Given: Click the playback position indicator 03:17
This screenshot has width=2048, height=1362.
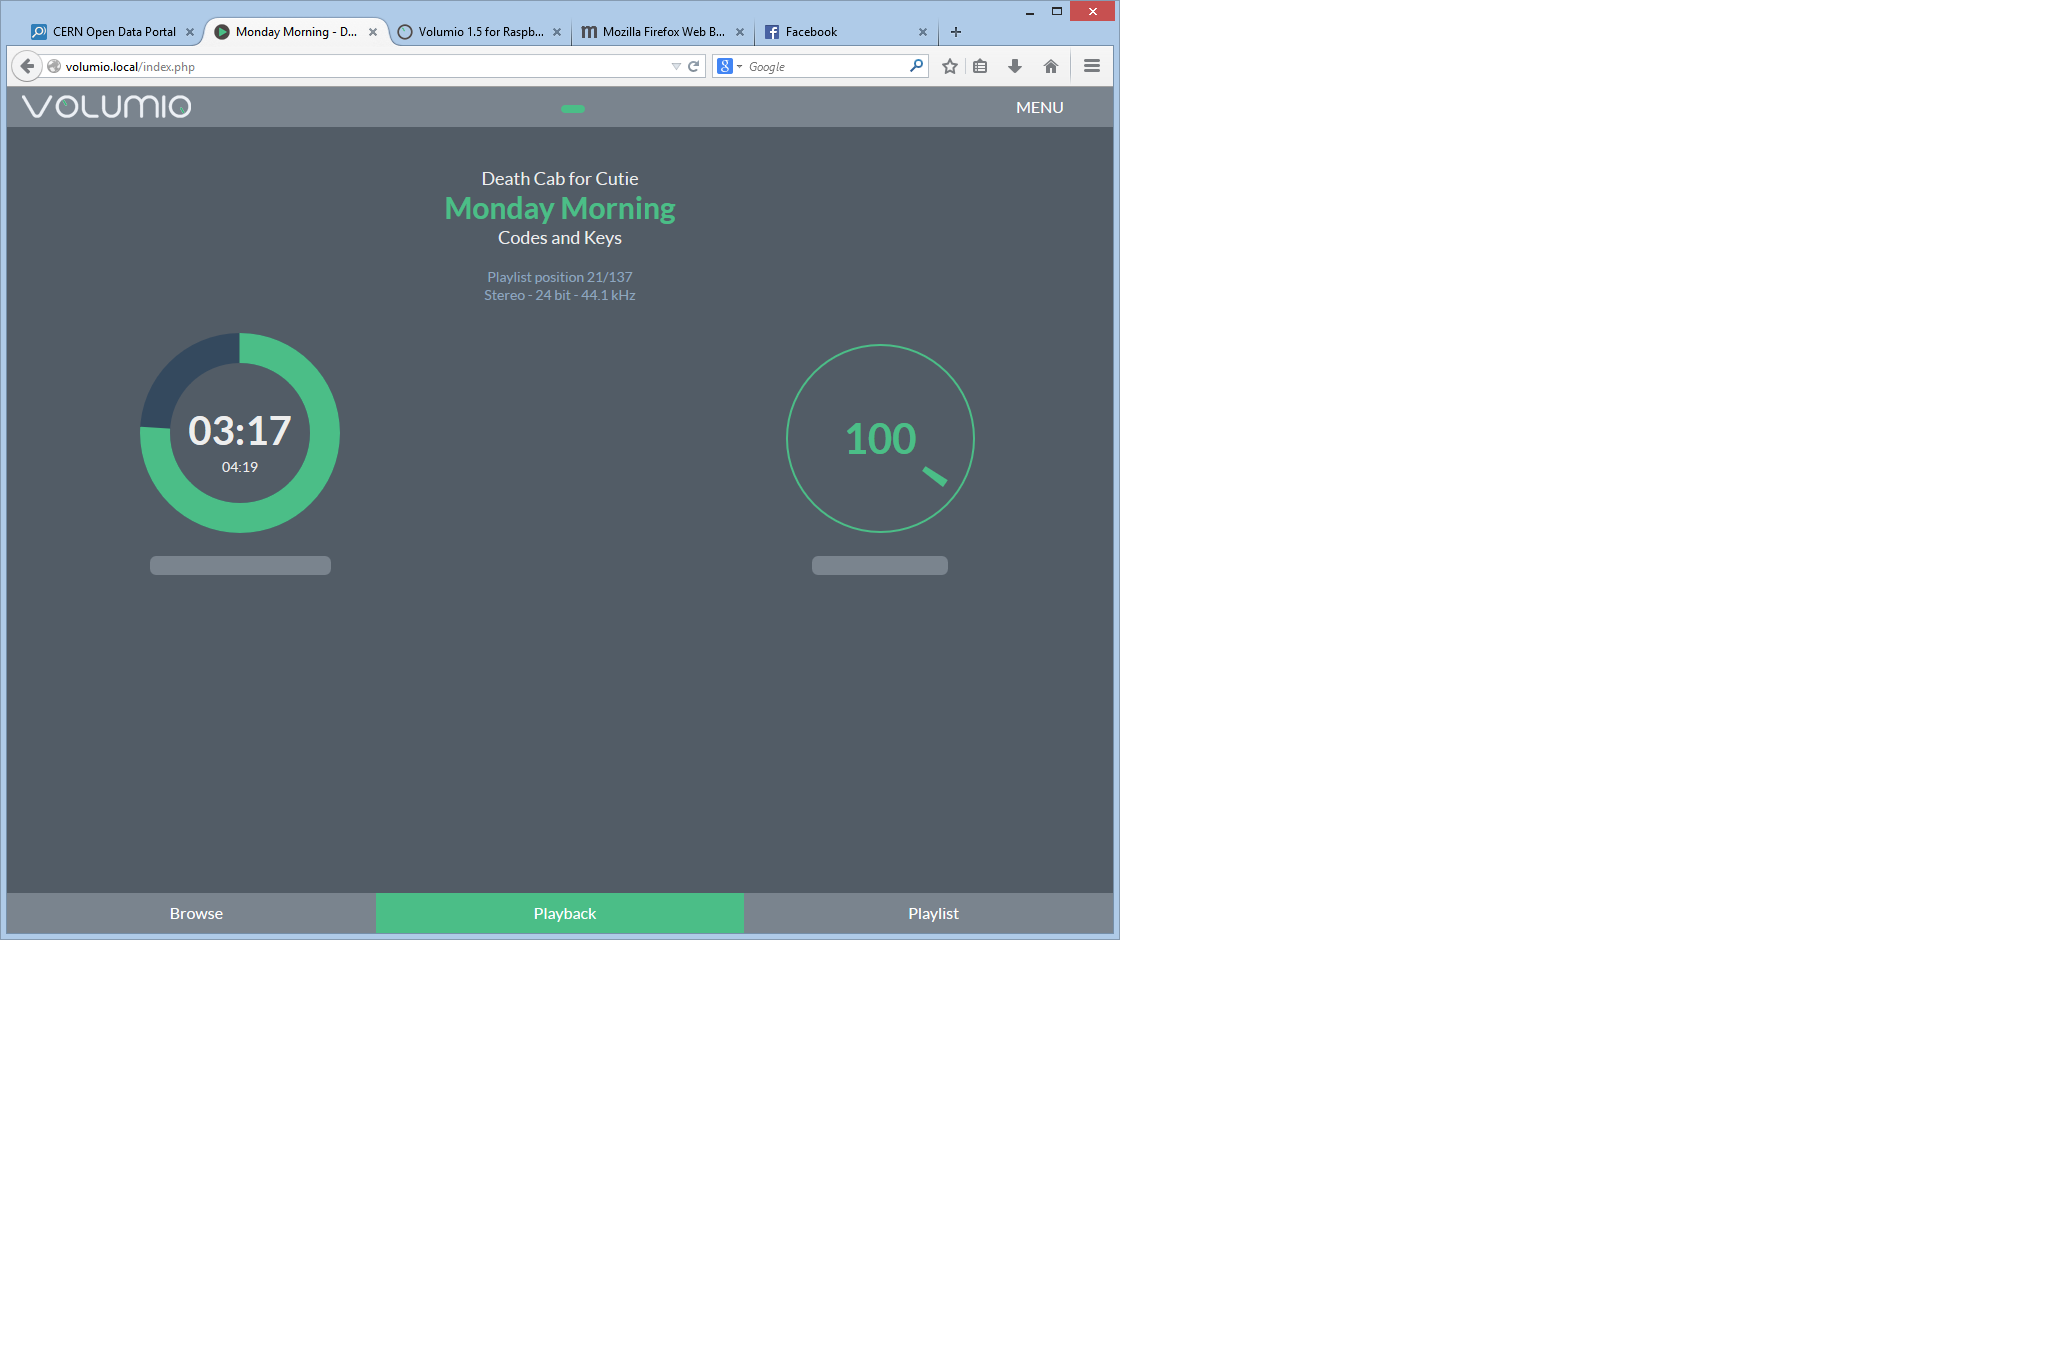Looking at the screenshot, I should coord(240,429).
